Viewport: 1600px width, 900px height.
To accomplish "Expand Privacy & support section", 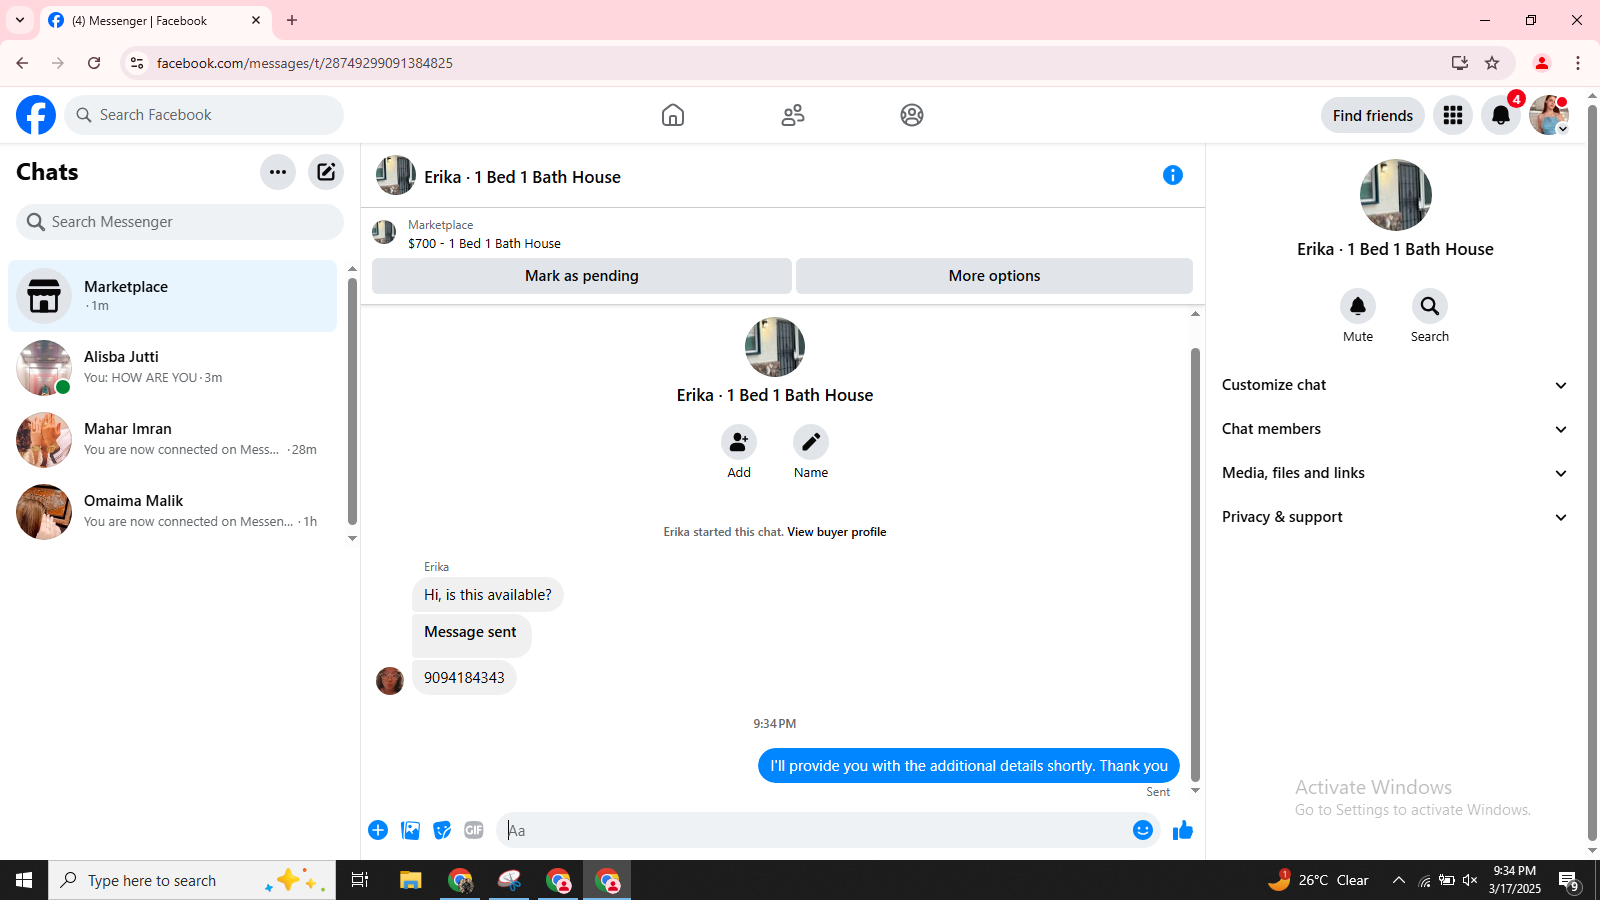I will click(1395, 517).
